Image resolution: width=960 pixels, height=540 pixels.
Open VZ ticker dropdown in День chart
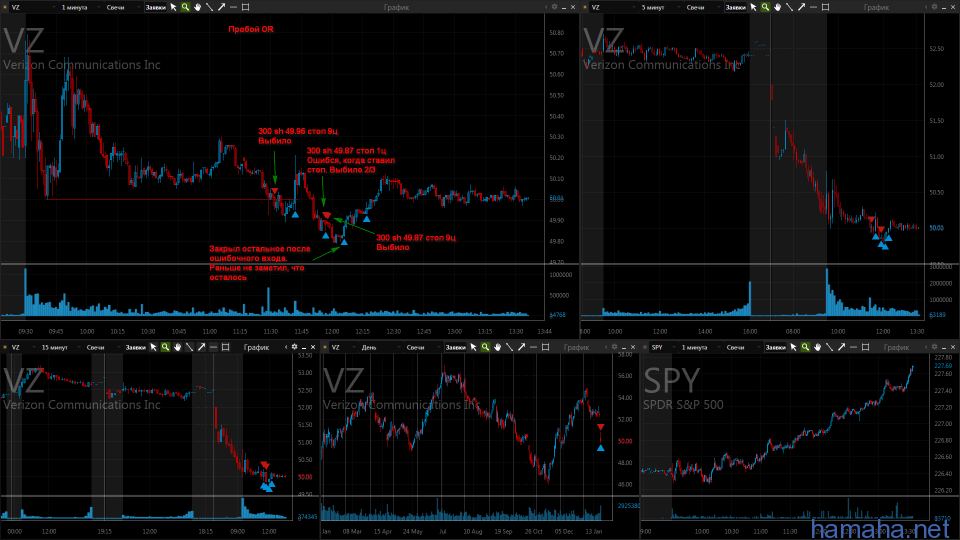click(342, 347)
